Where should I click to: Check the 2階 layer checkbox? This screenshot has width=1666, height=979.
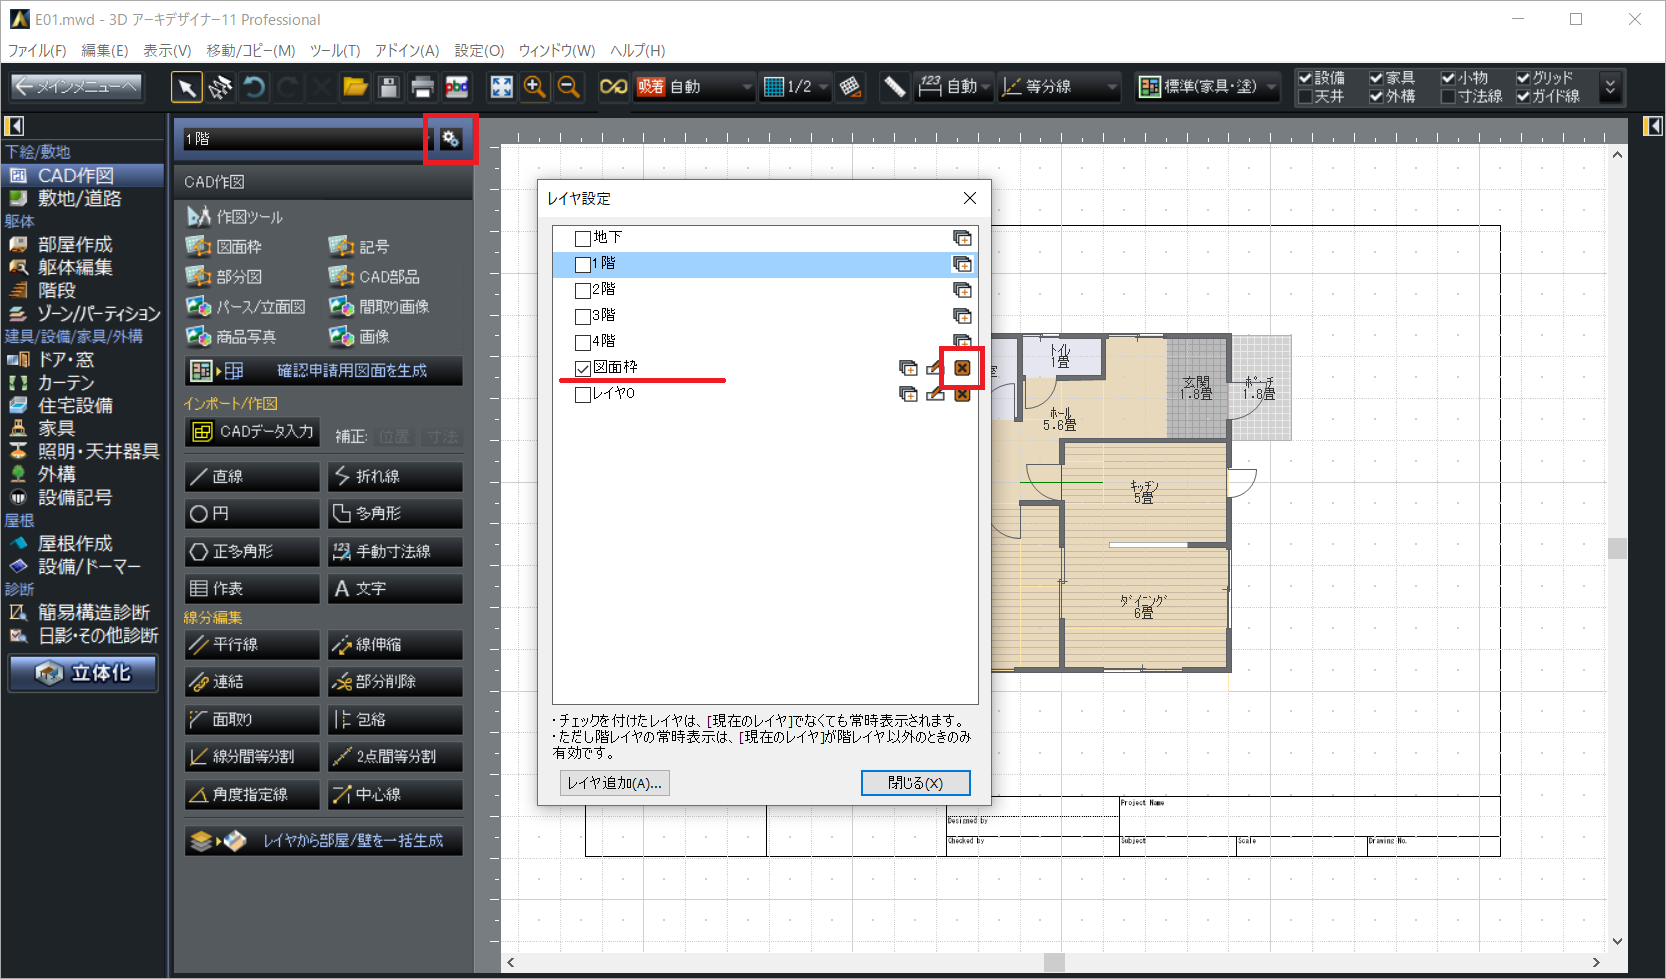pos(583,290)
